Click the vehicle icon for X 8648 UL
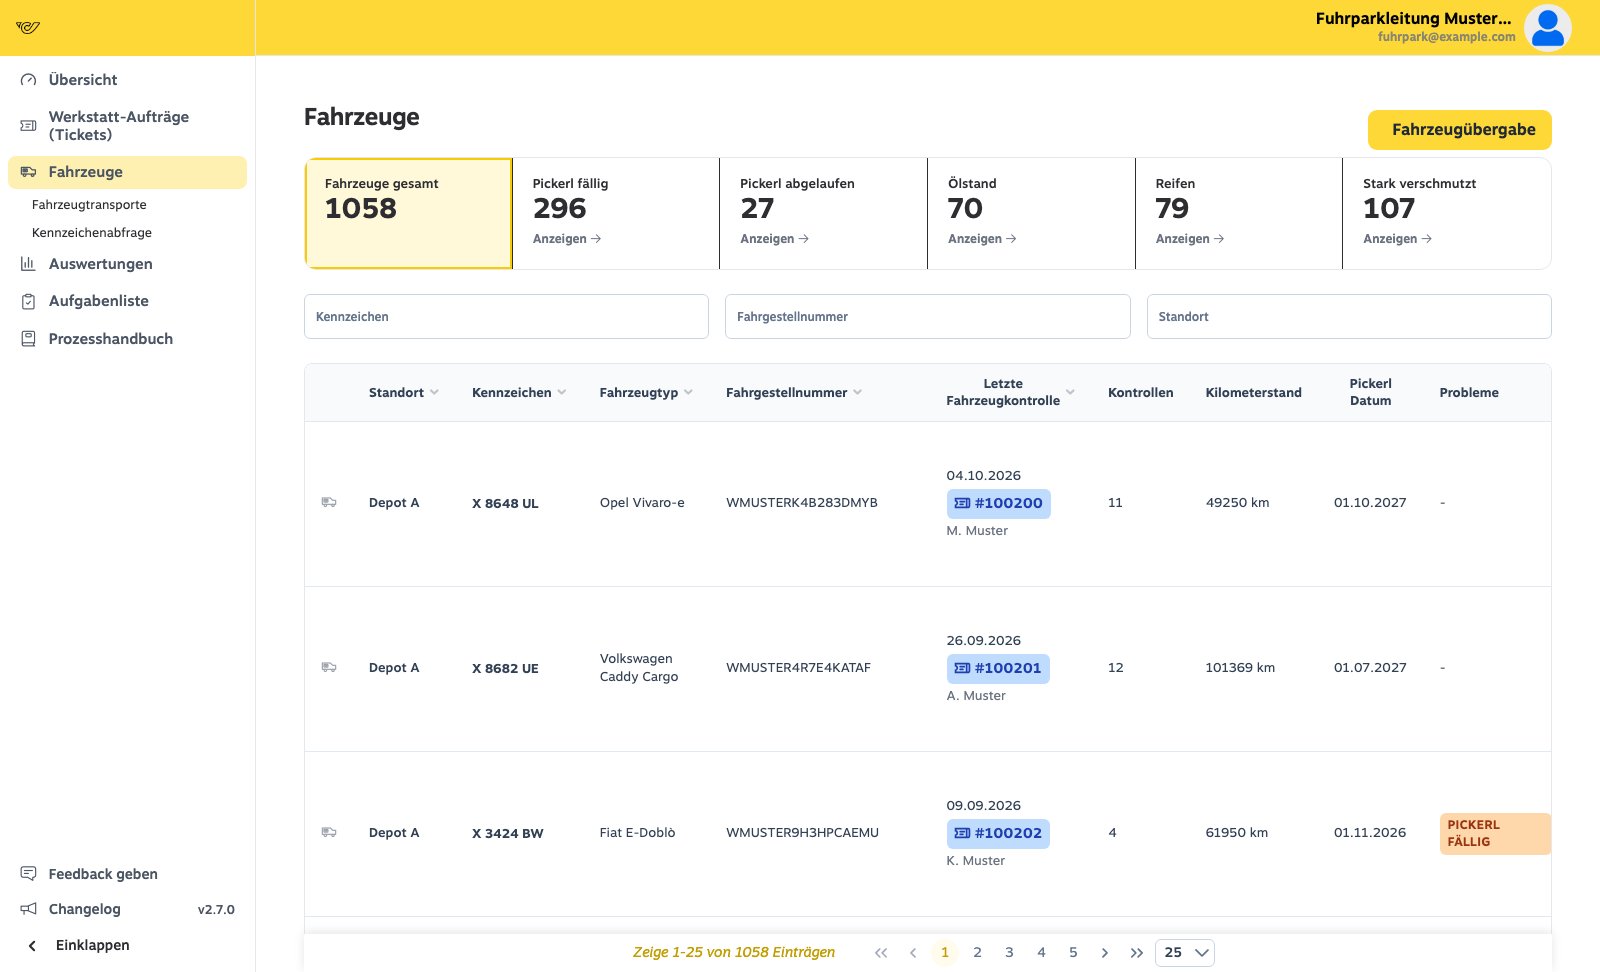This screenshot has height=972, width=1600. click(x=329, y=502)
